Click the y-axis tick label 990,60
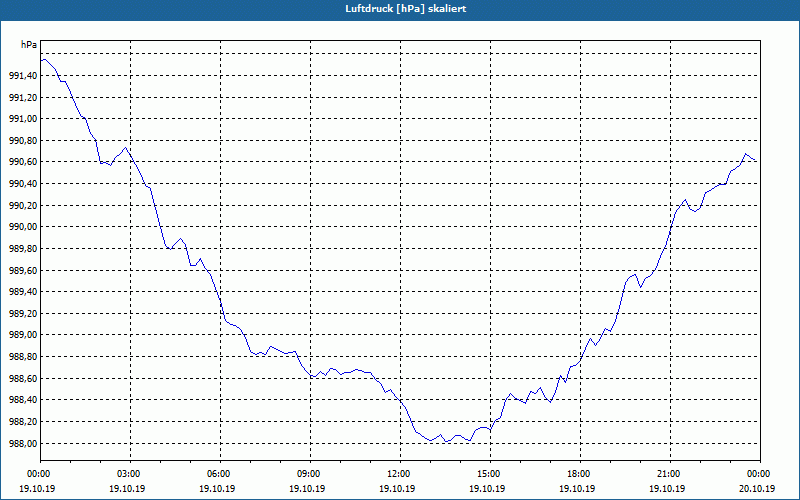 pyautogui.click(x=23, y=162)
